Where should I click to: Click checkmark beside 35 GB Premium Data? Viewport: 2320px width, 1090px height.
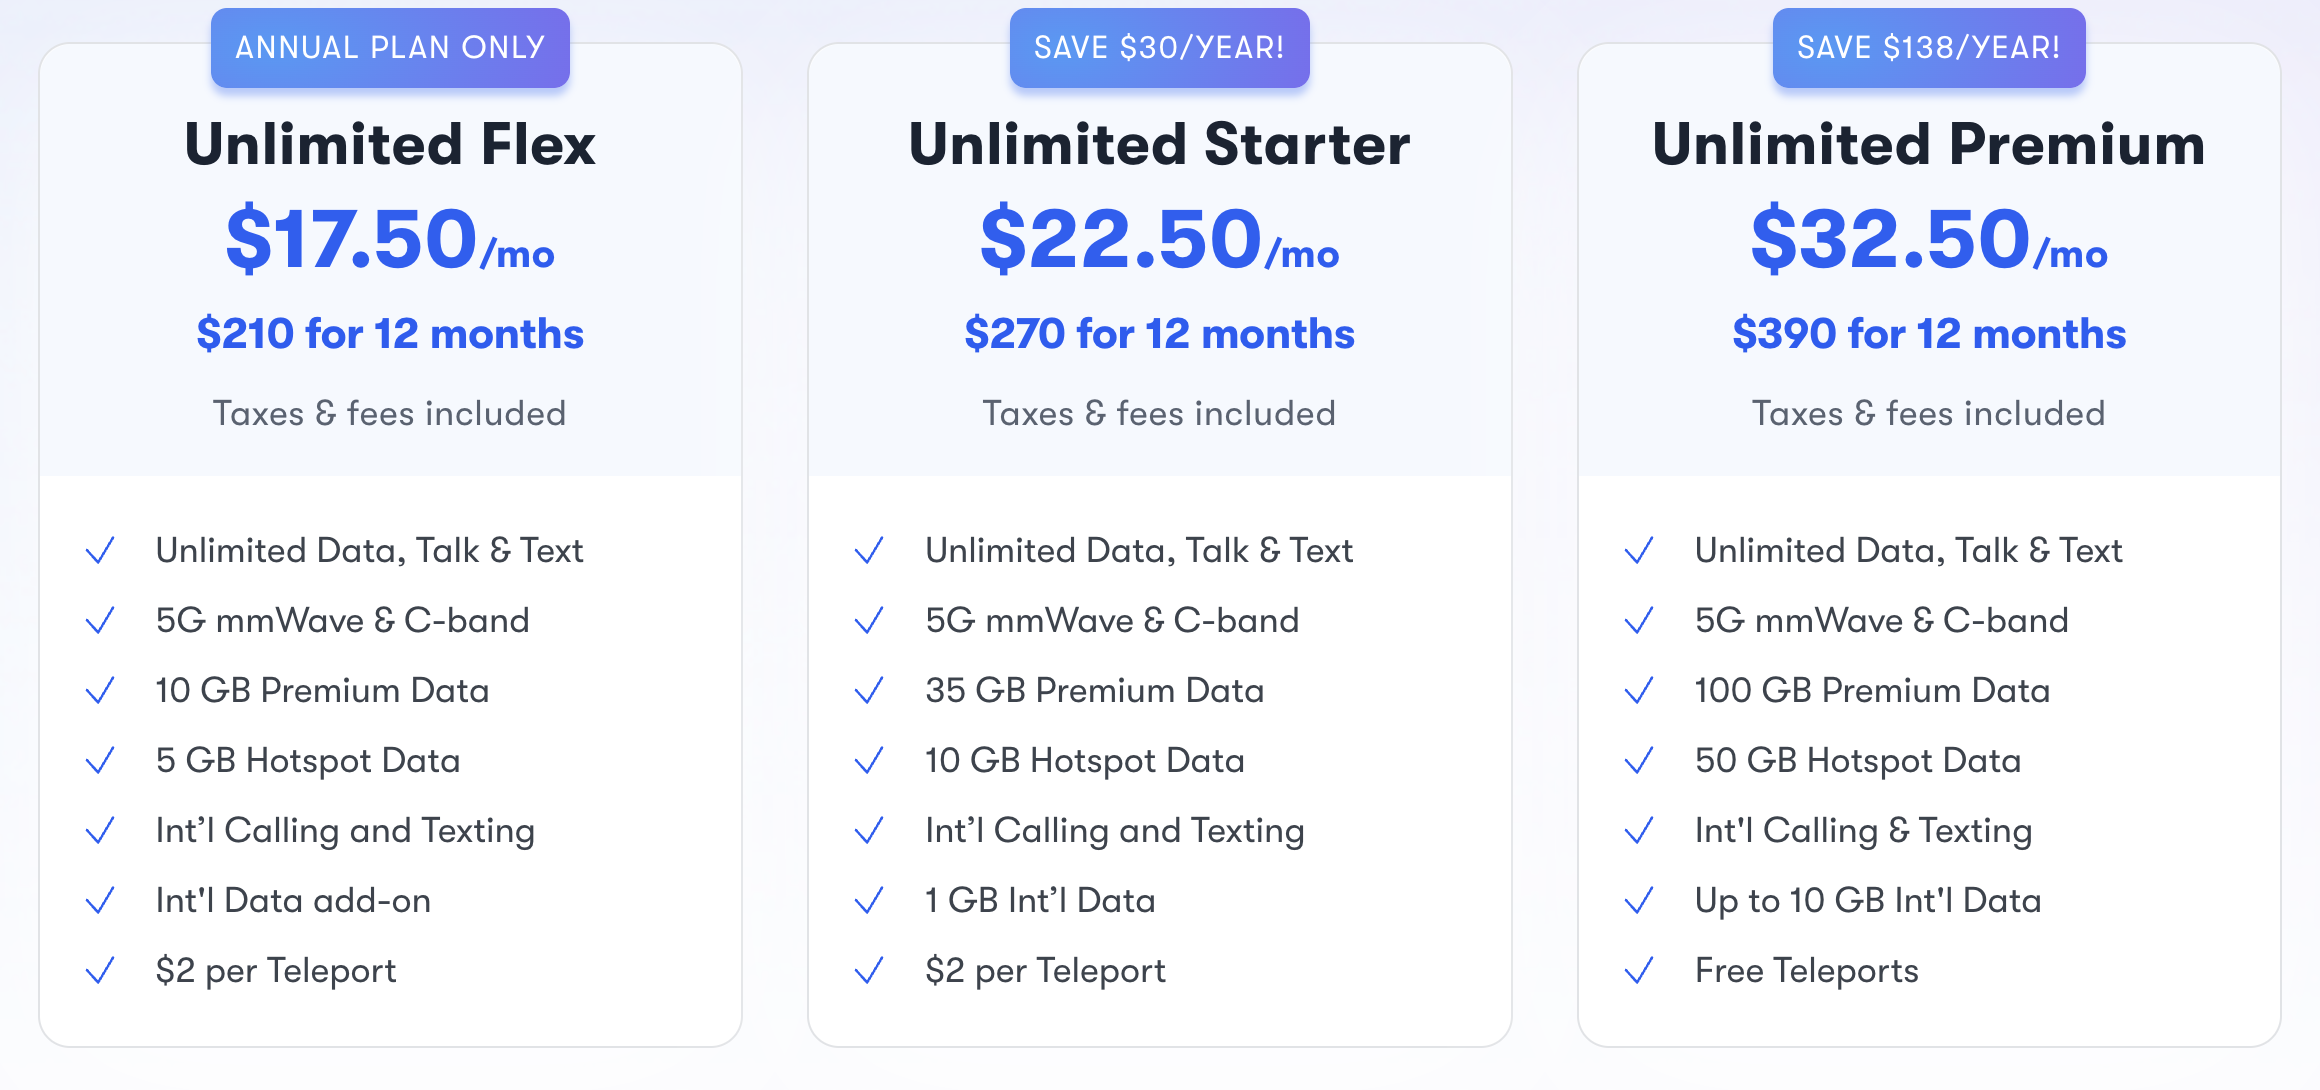[x=869, y=691]
